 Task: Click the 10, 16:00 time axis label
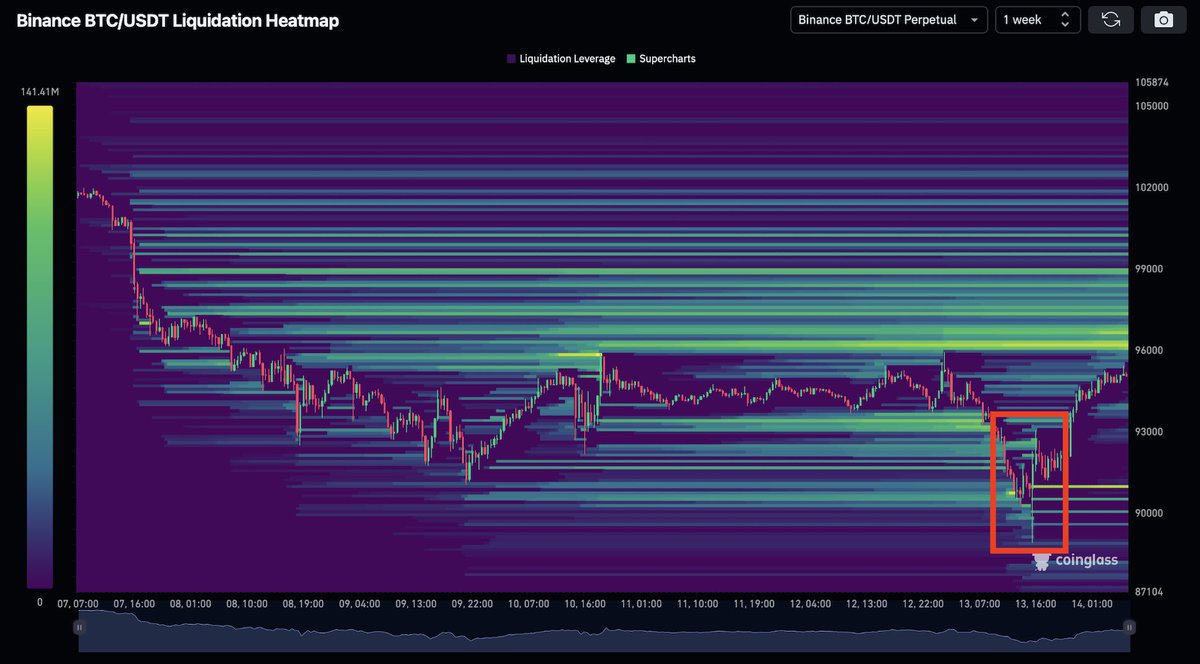pos(584,604)
